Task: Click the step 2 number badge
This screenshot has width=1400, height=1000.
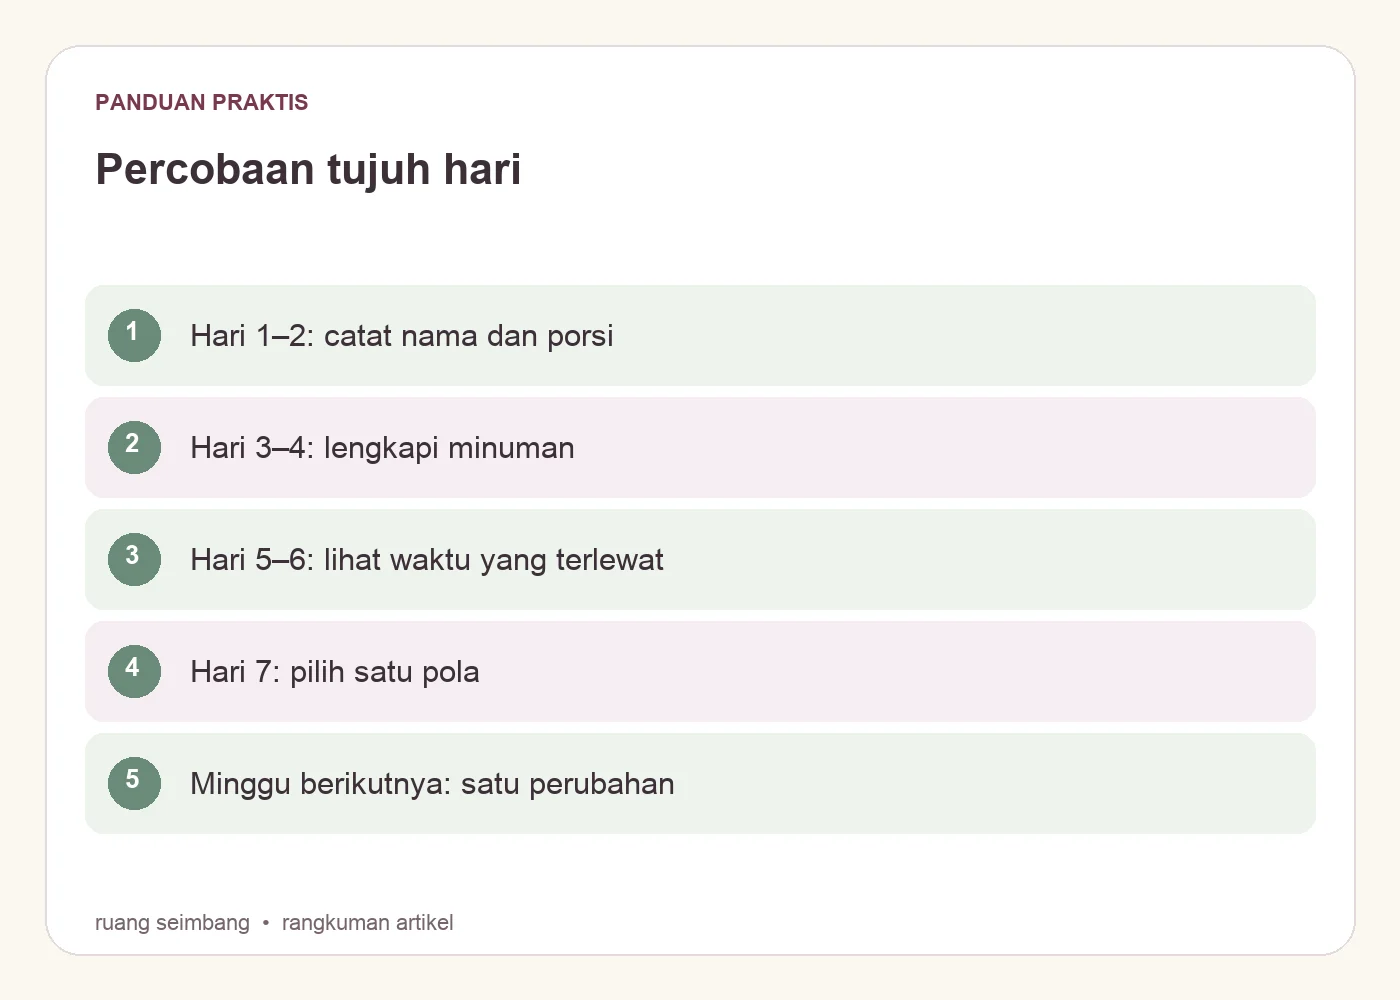Action: tap(134, 447)
